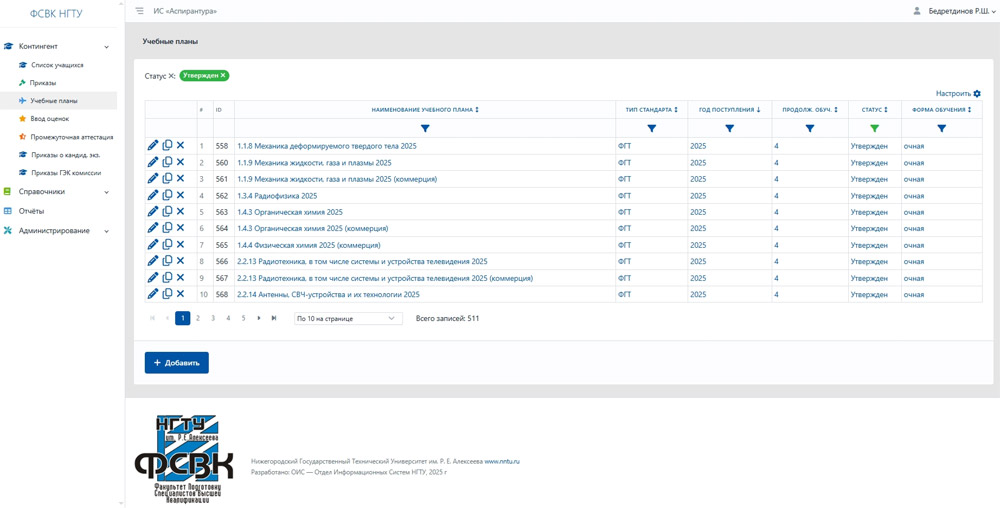Open plan link 1.4.3 Органическая химия 2025

[x=290, y=212]
